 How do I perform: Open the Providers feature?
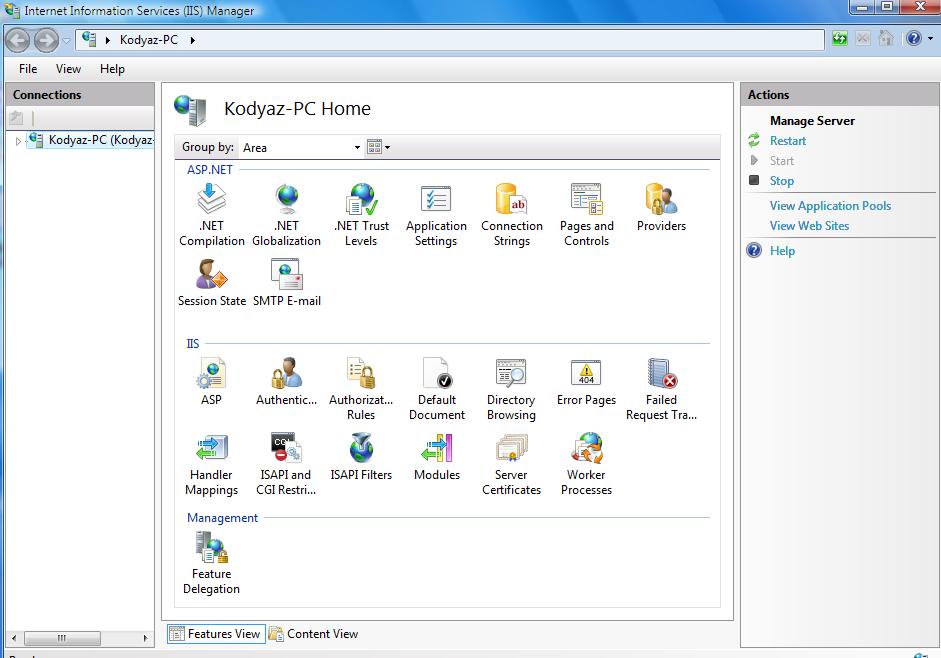click(x=661, y=208)
